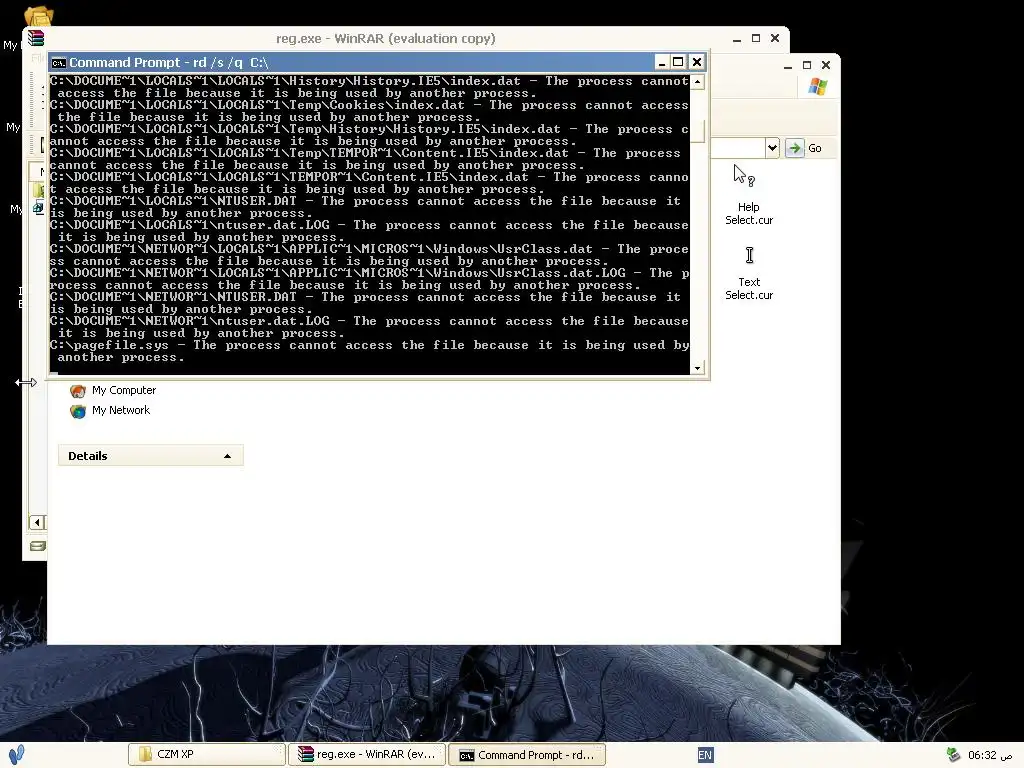Select the Text Select.cur file
The height and width of the screenshot is (768, 1024).
(749, 274)
